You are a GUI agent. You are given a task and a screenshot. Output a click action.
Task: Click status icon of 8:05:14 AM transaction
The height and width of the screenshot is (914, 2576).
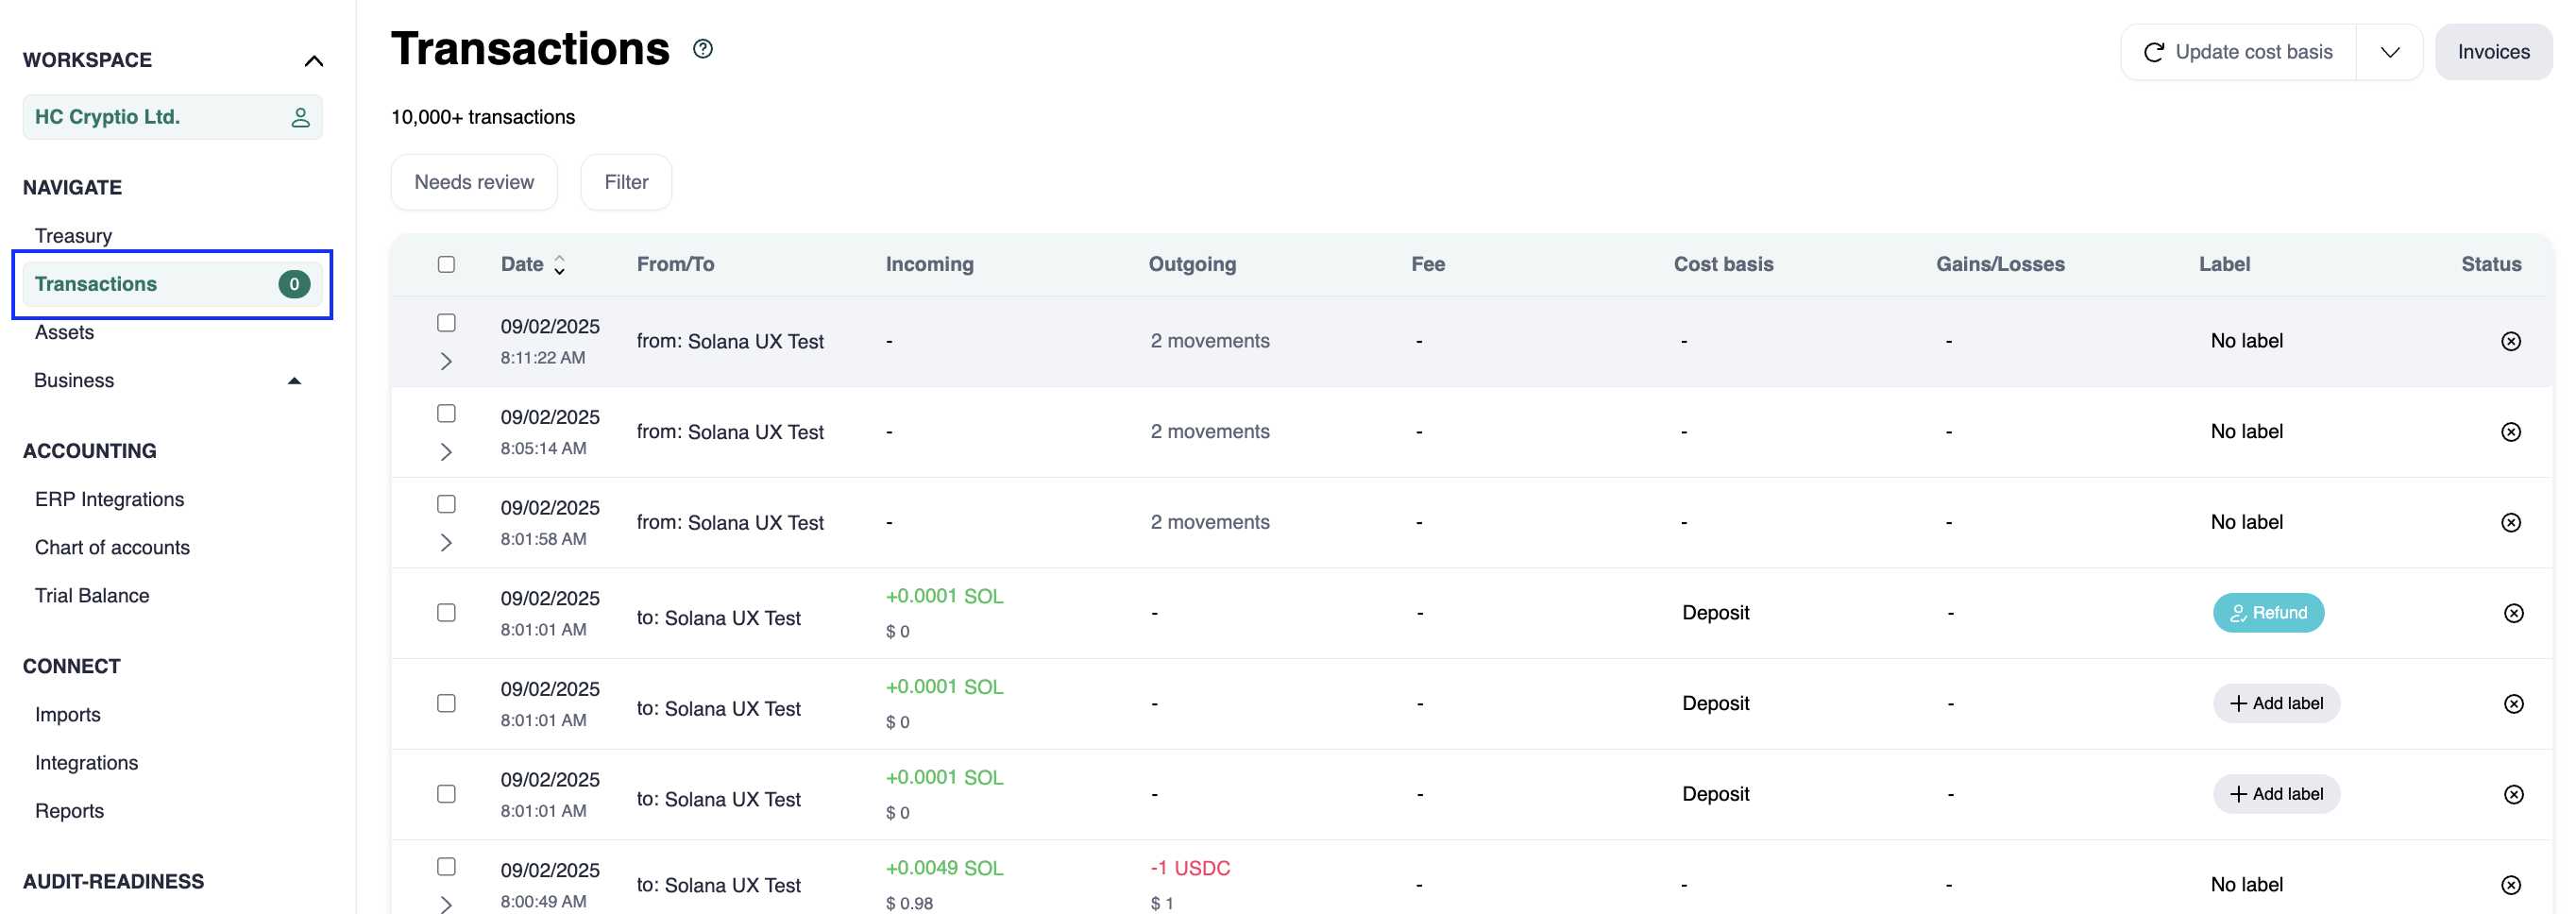click(x=2510, y=432)
